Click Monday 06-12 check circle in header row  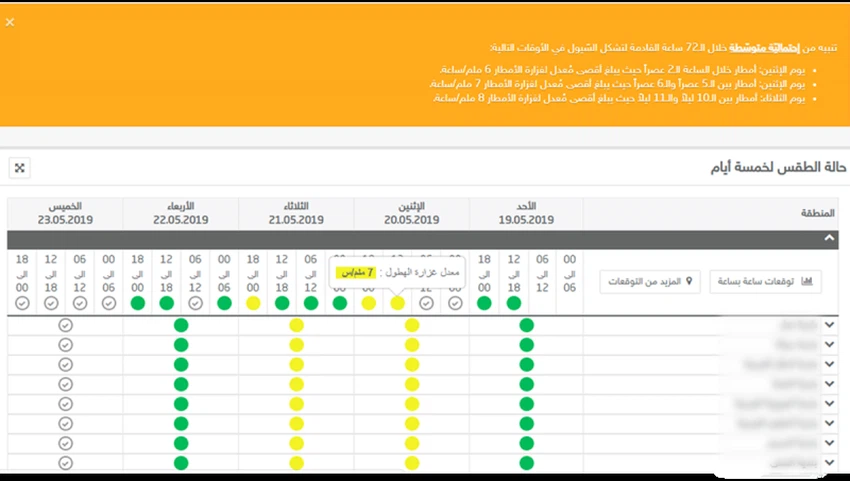coord(427,303)
